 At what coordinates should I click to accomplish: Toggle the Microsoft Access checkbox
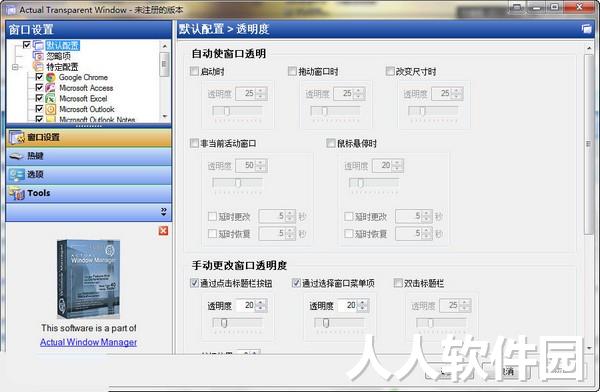[x=39, y=88]
